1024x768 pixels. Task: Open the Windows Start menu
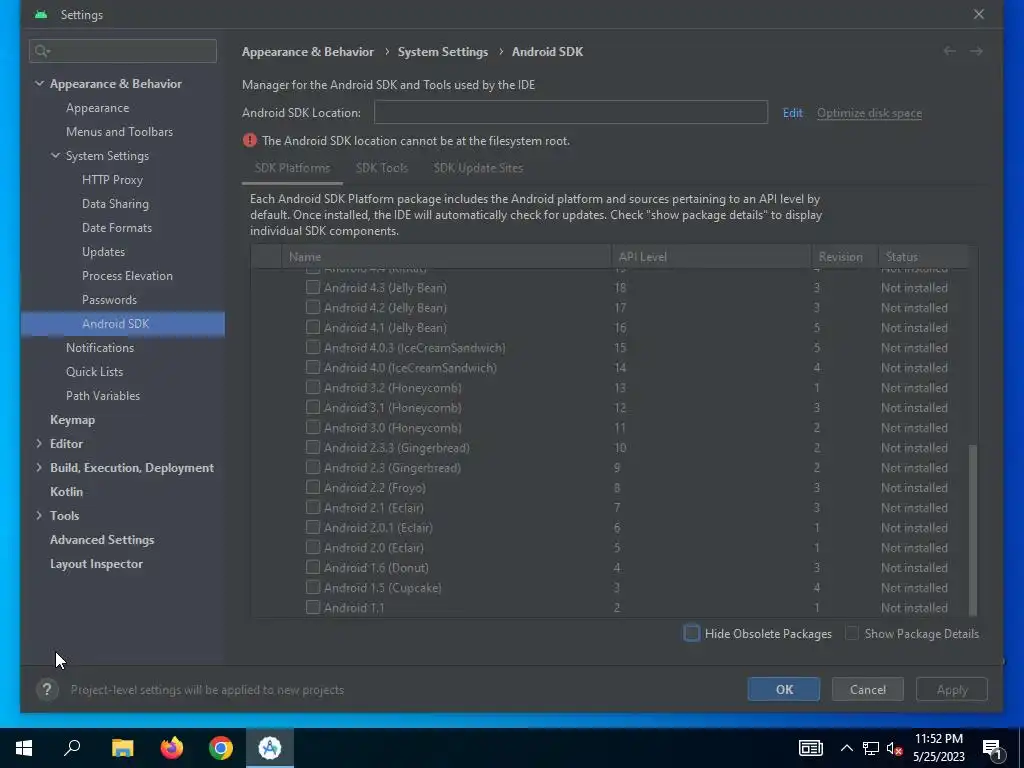(24, 748)
